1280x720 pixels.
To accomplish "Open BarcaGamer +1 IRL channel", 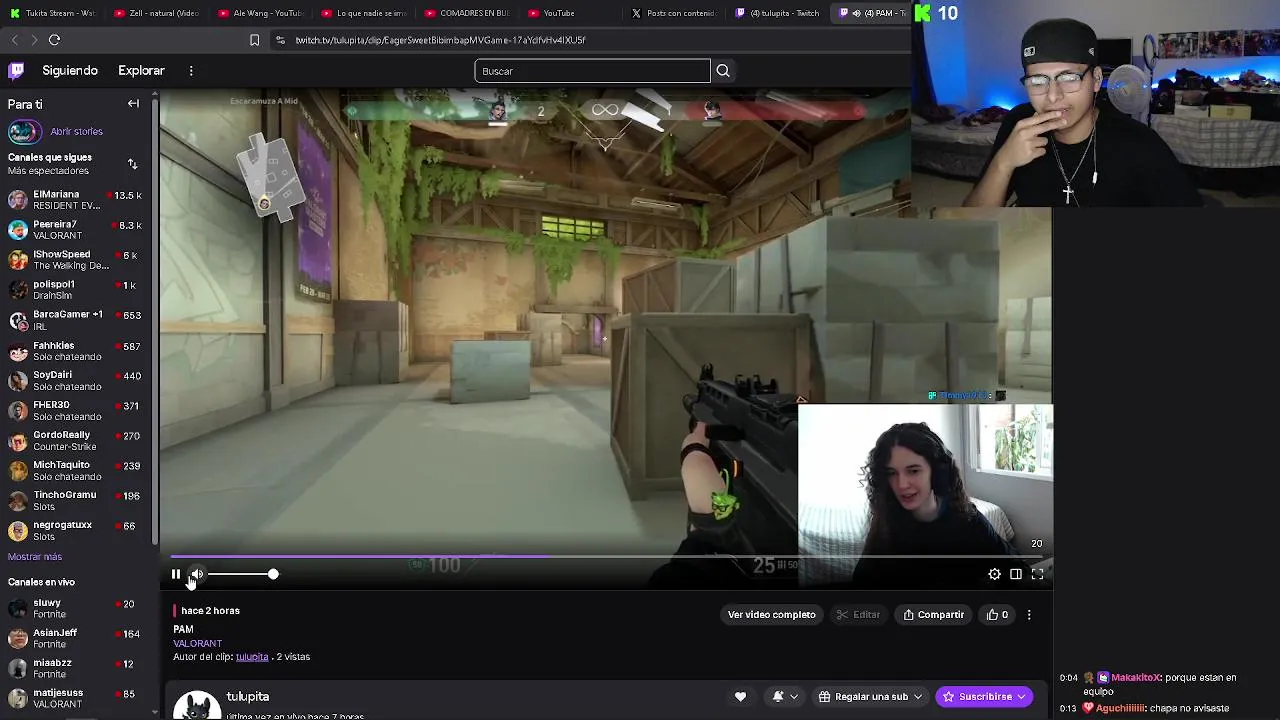I will click(76, 320).
